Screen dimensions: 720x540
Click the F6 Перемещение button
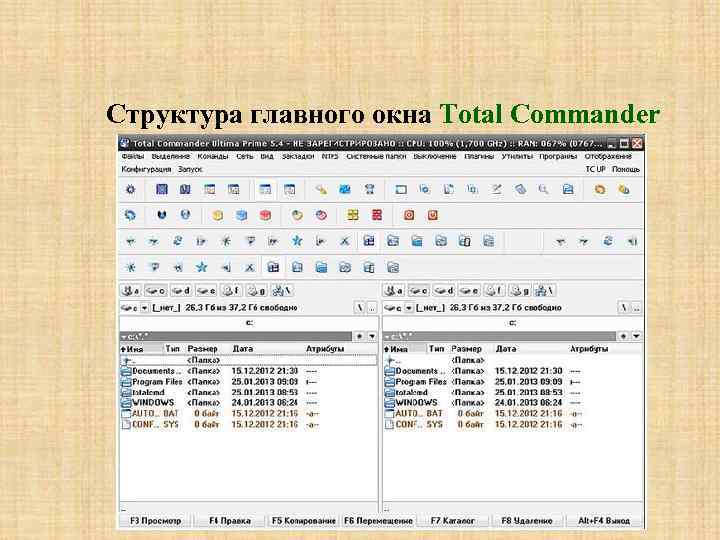pyautogui.click(x=378, y=521)
